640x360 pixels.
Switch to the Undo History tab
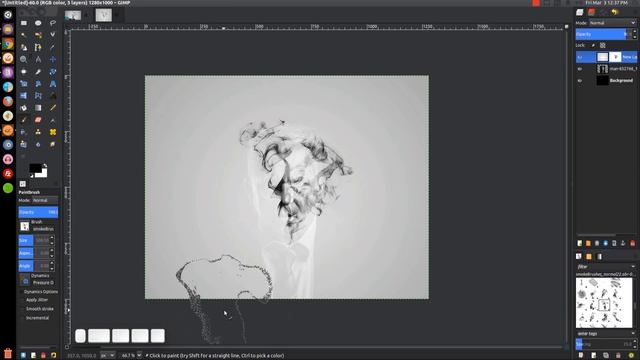615,12
